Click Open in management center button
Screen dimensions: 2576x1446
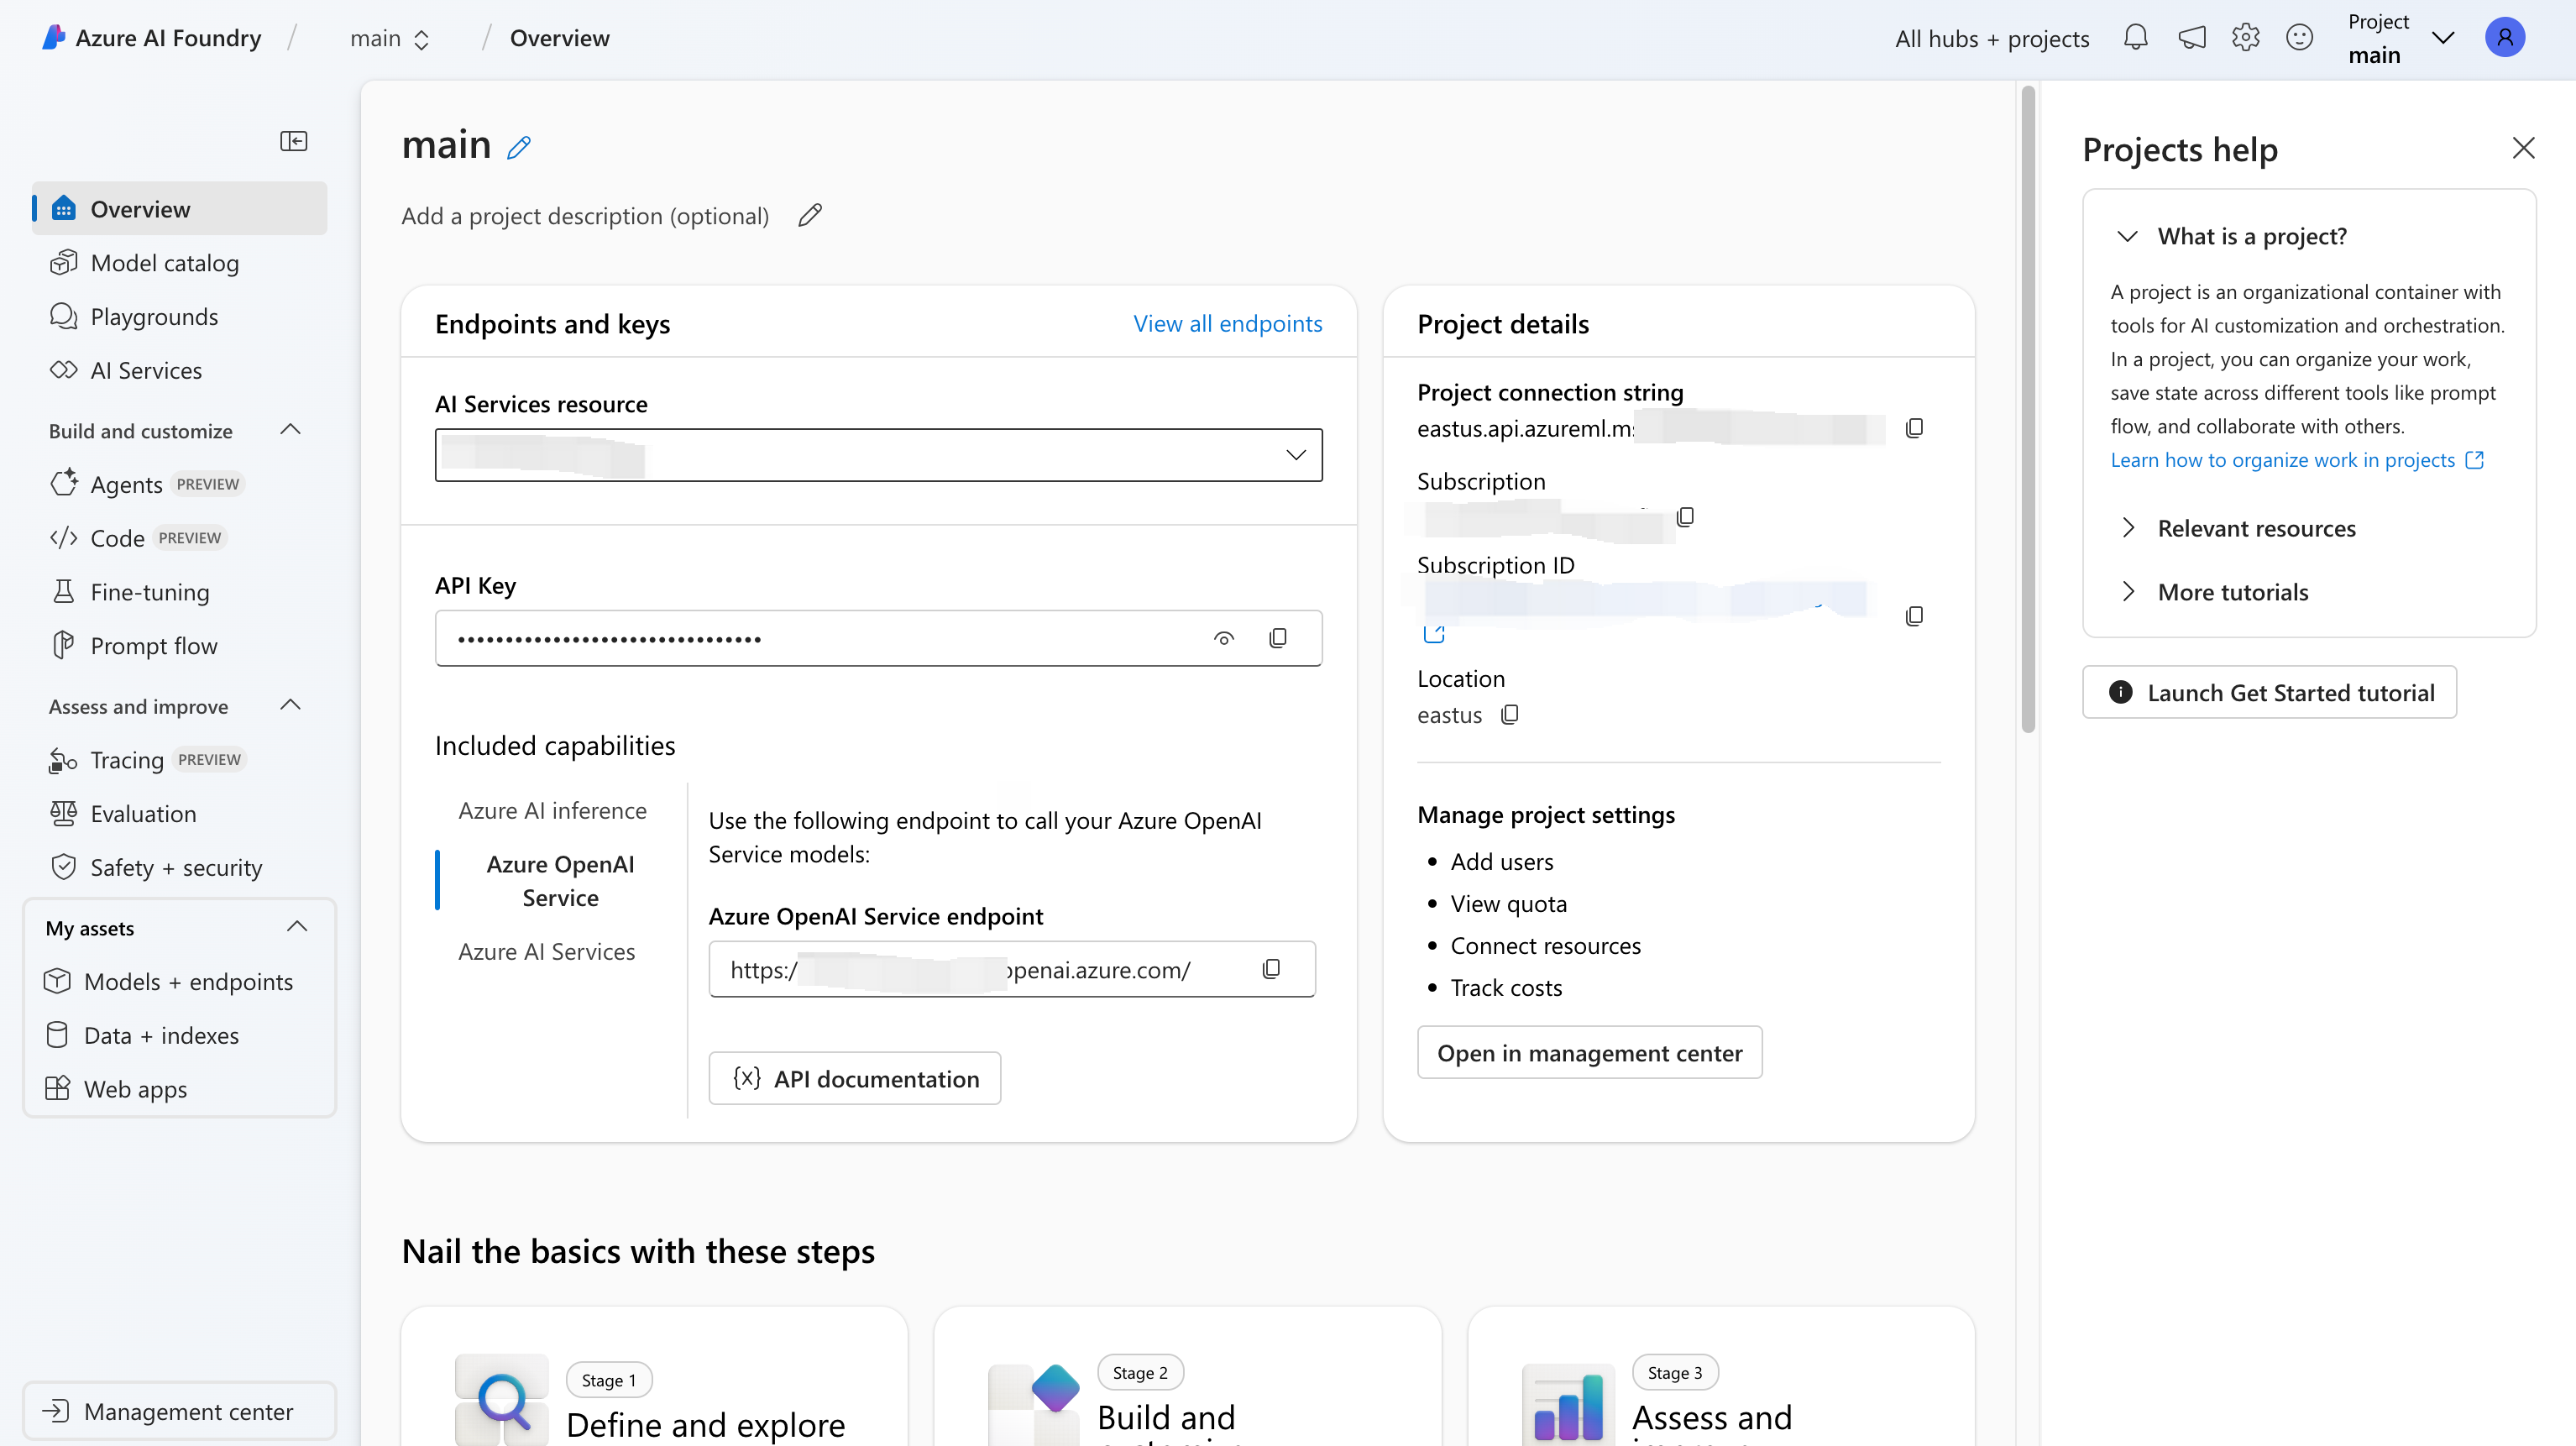pos(1589,1052)
